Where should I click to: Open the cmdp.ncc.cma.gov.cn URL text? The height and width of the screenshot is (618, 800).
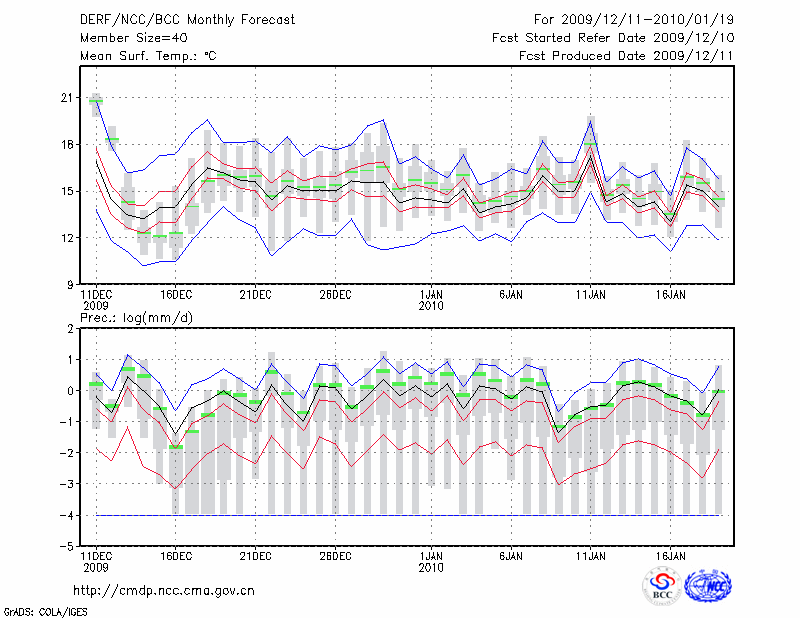coord(164,590)
